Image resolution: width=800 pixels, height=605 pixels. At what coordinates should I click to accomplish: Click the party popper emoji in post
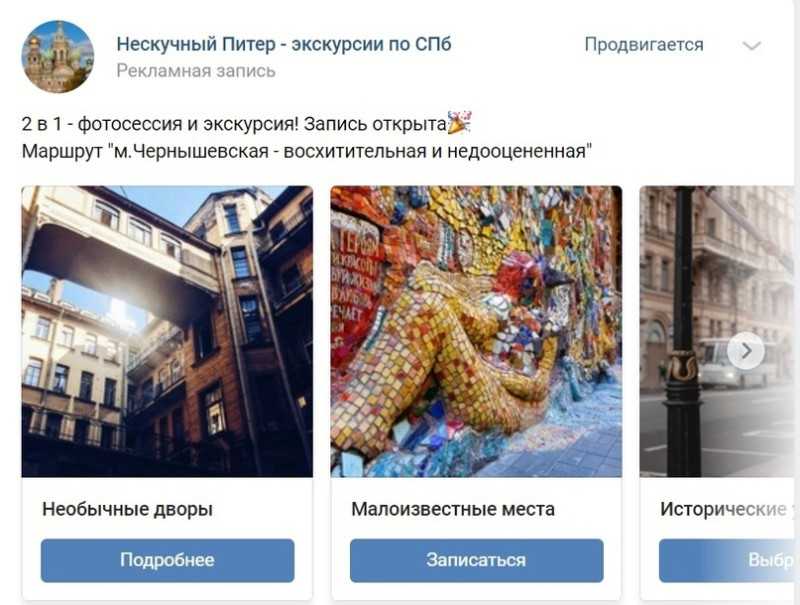point(459,122)
